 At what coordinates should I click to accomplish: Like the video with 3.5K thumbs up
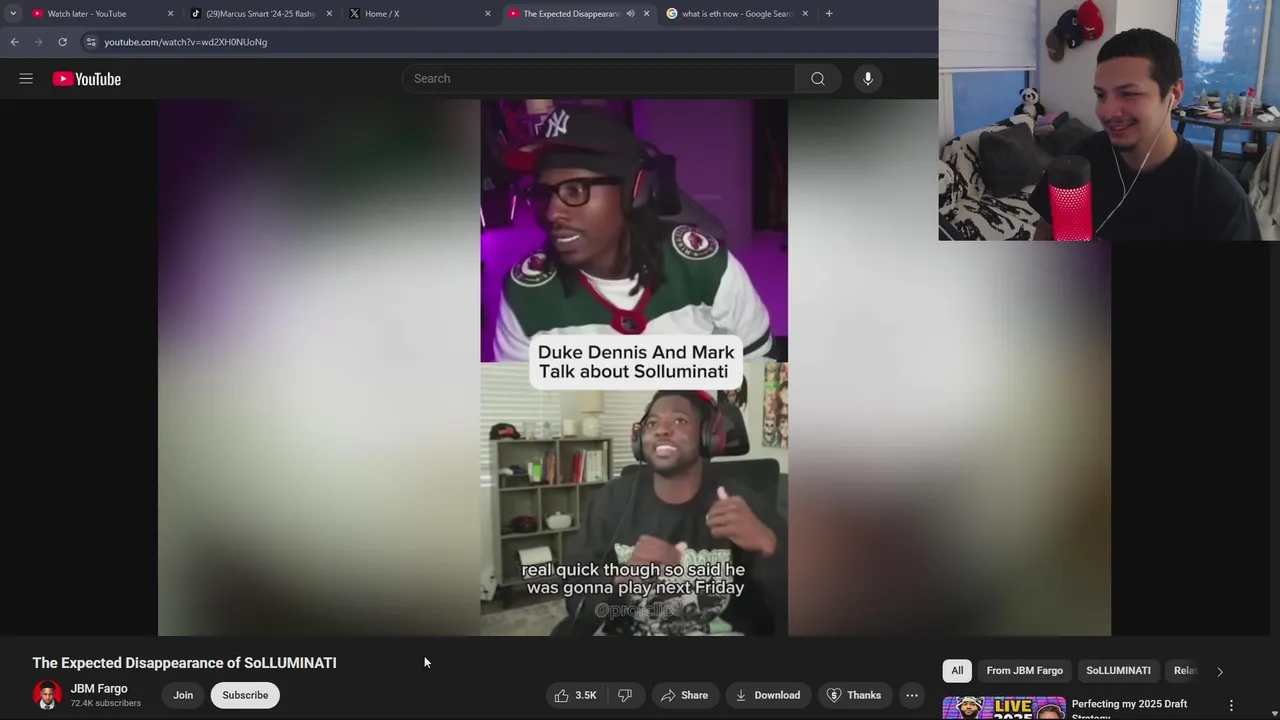[x=575, y=695]
